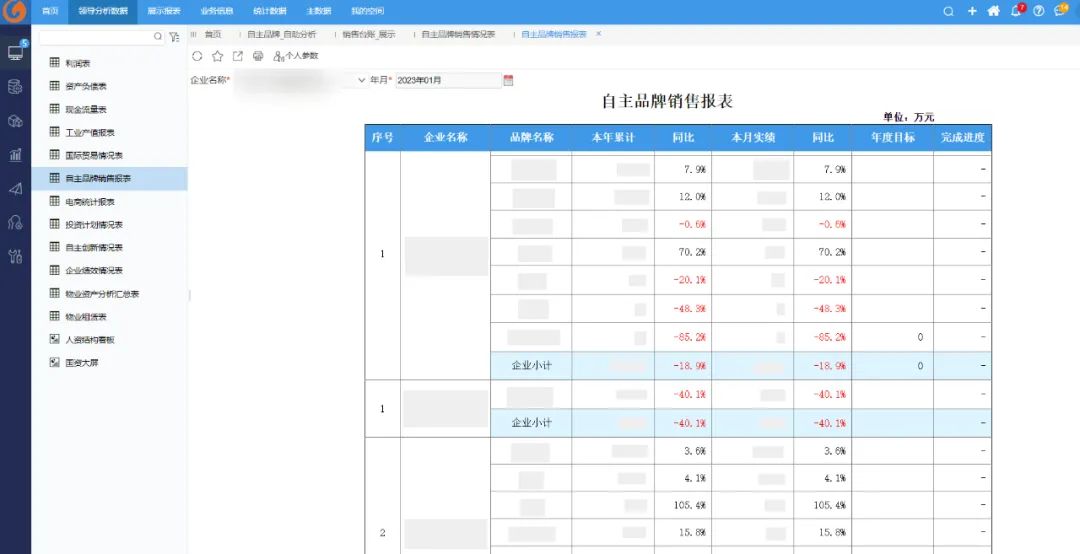
Task: Click the refresh icon in report toolbar
Action: tap(197, 56)
